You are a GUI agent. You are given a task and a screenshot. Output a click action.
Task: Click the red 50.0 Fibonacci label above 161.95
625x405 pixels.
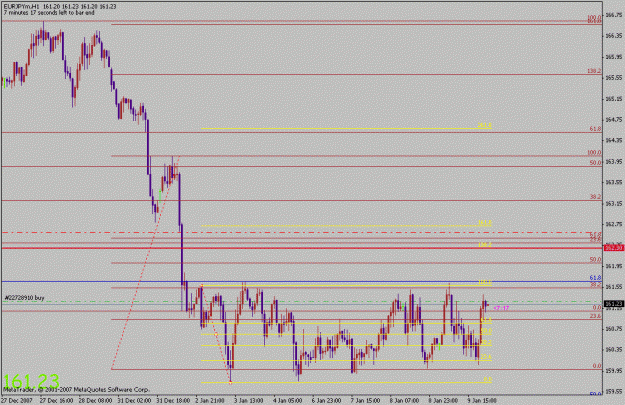coord(596,259)
